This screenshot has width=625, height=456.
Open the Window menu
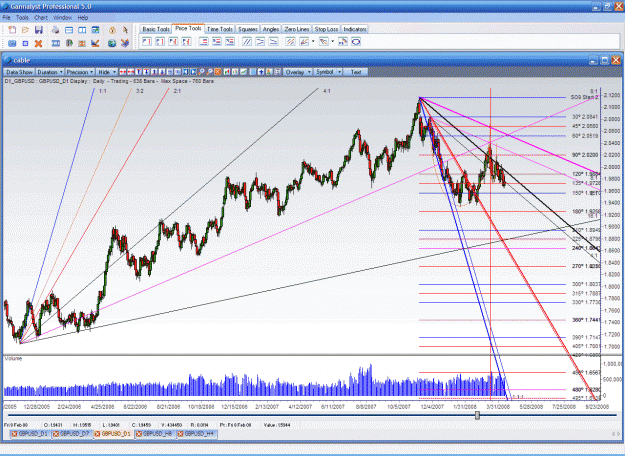click(62, 18)
